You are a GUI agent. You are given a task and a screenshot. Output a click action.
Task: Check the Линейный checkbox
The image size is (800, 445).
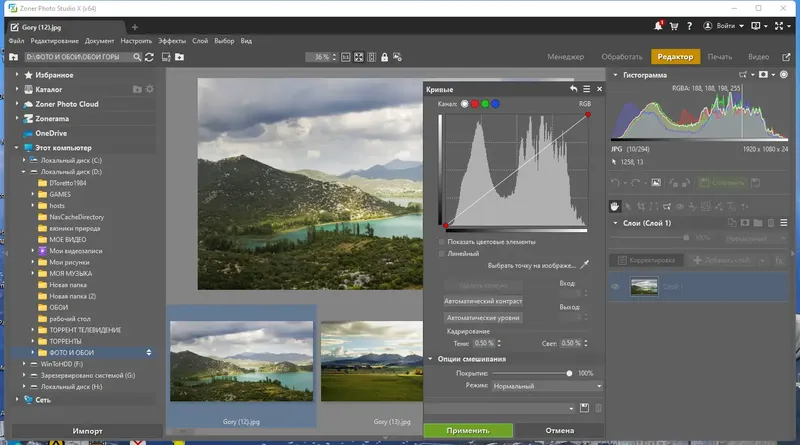pos(442,254)
